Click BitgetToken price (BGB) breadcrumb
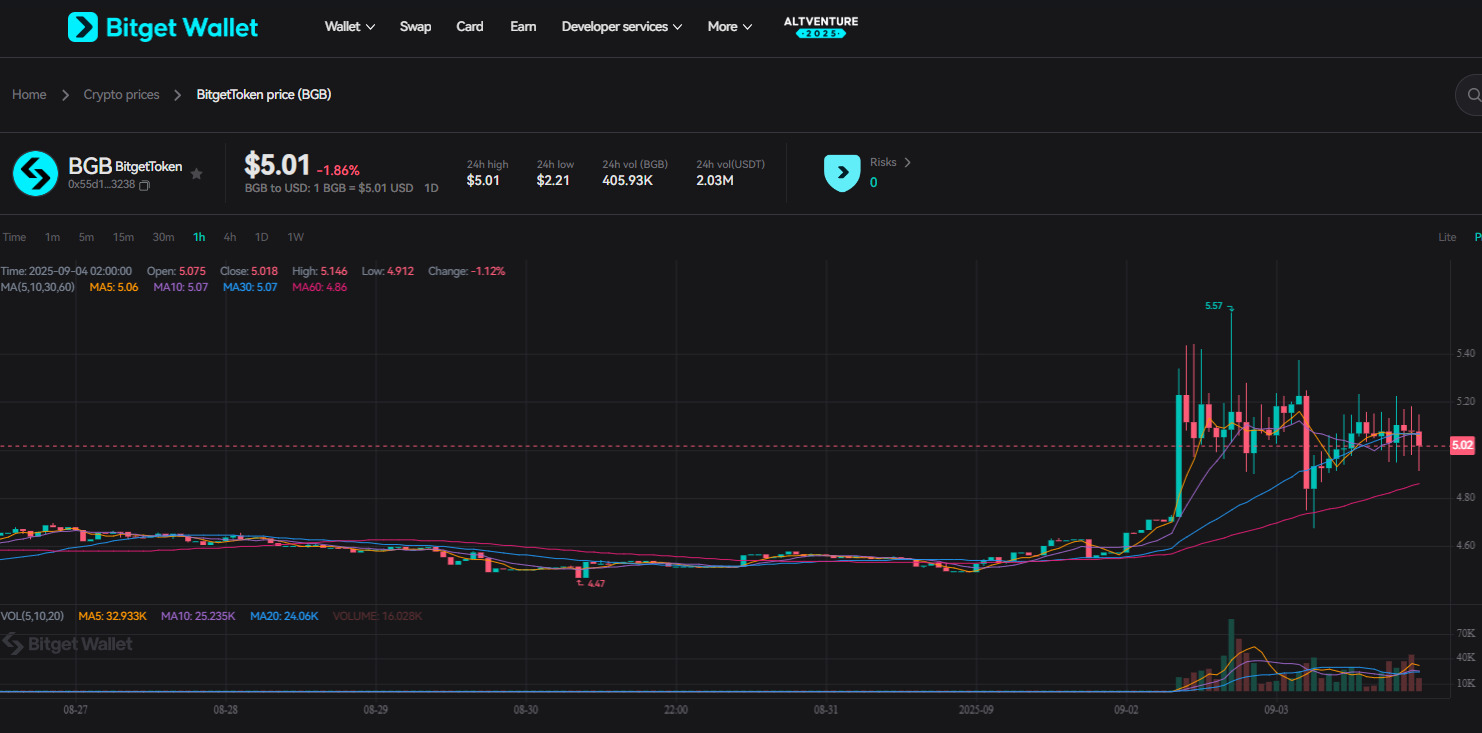Image resolution: width=1482 pixels, height=733 pixels. click(x=264, y=95)
